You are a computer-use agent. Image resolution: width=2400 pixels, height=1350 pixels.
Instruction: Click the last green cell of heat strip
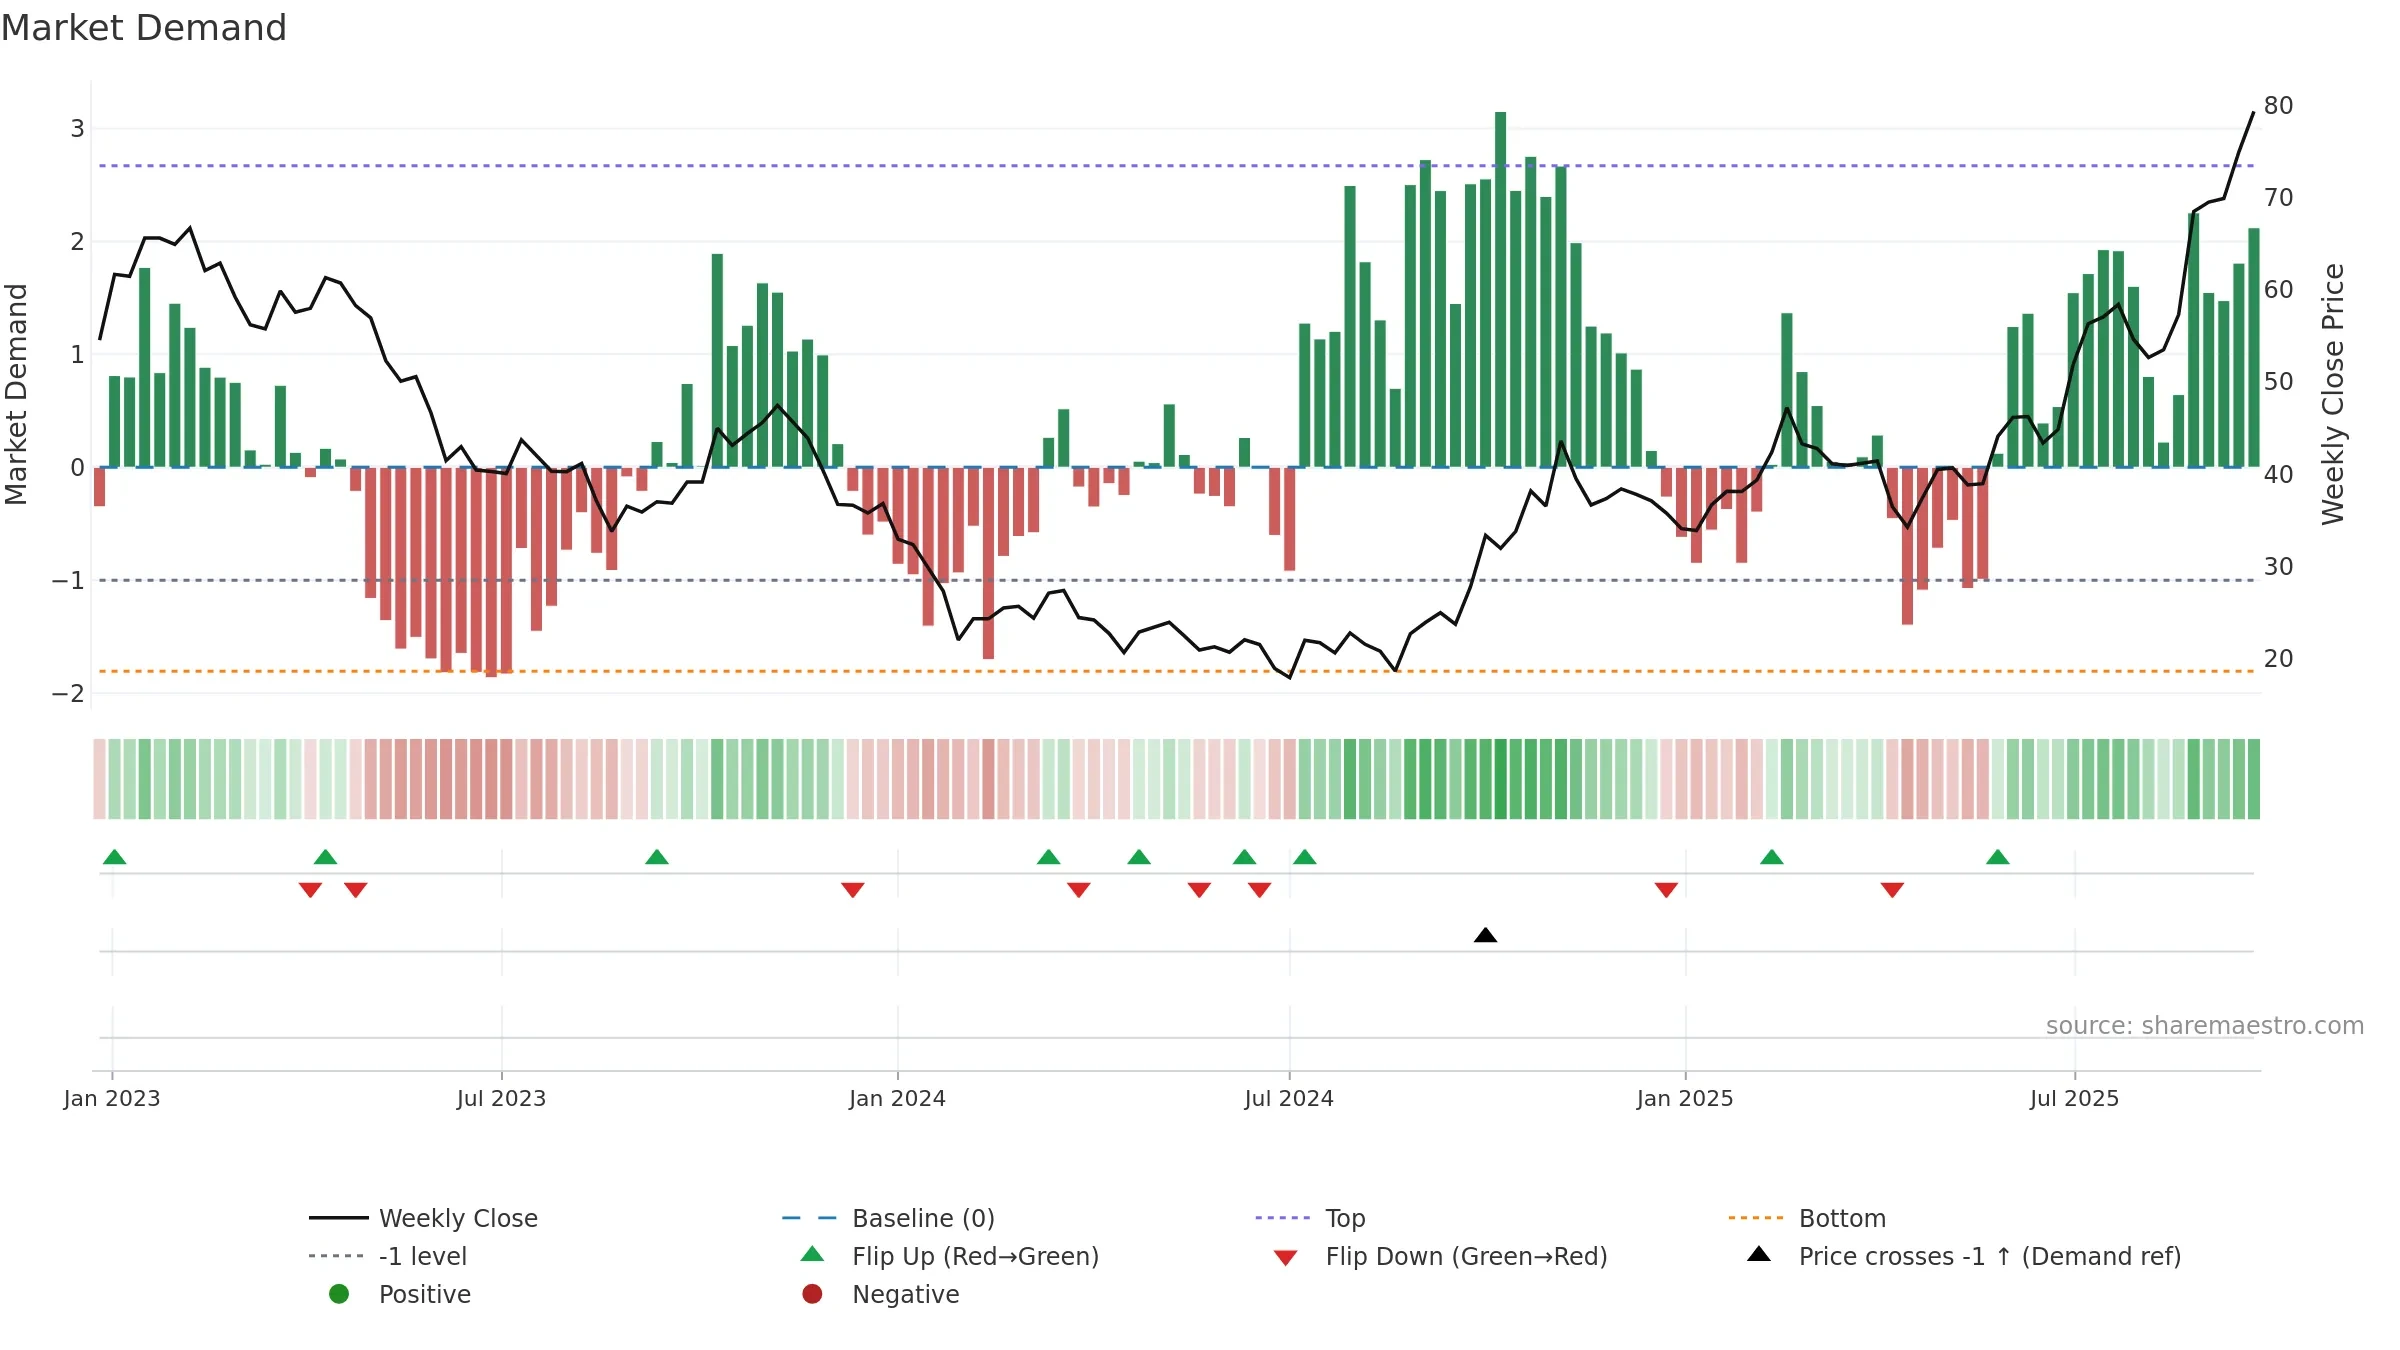pyautogui.click(x=2254, y=779)
